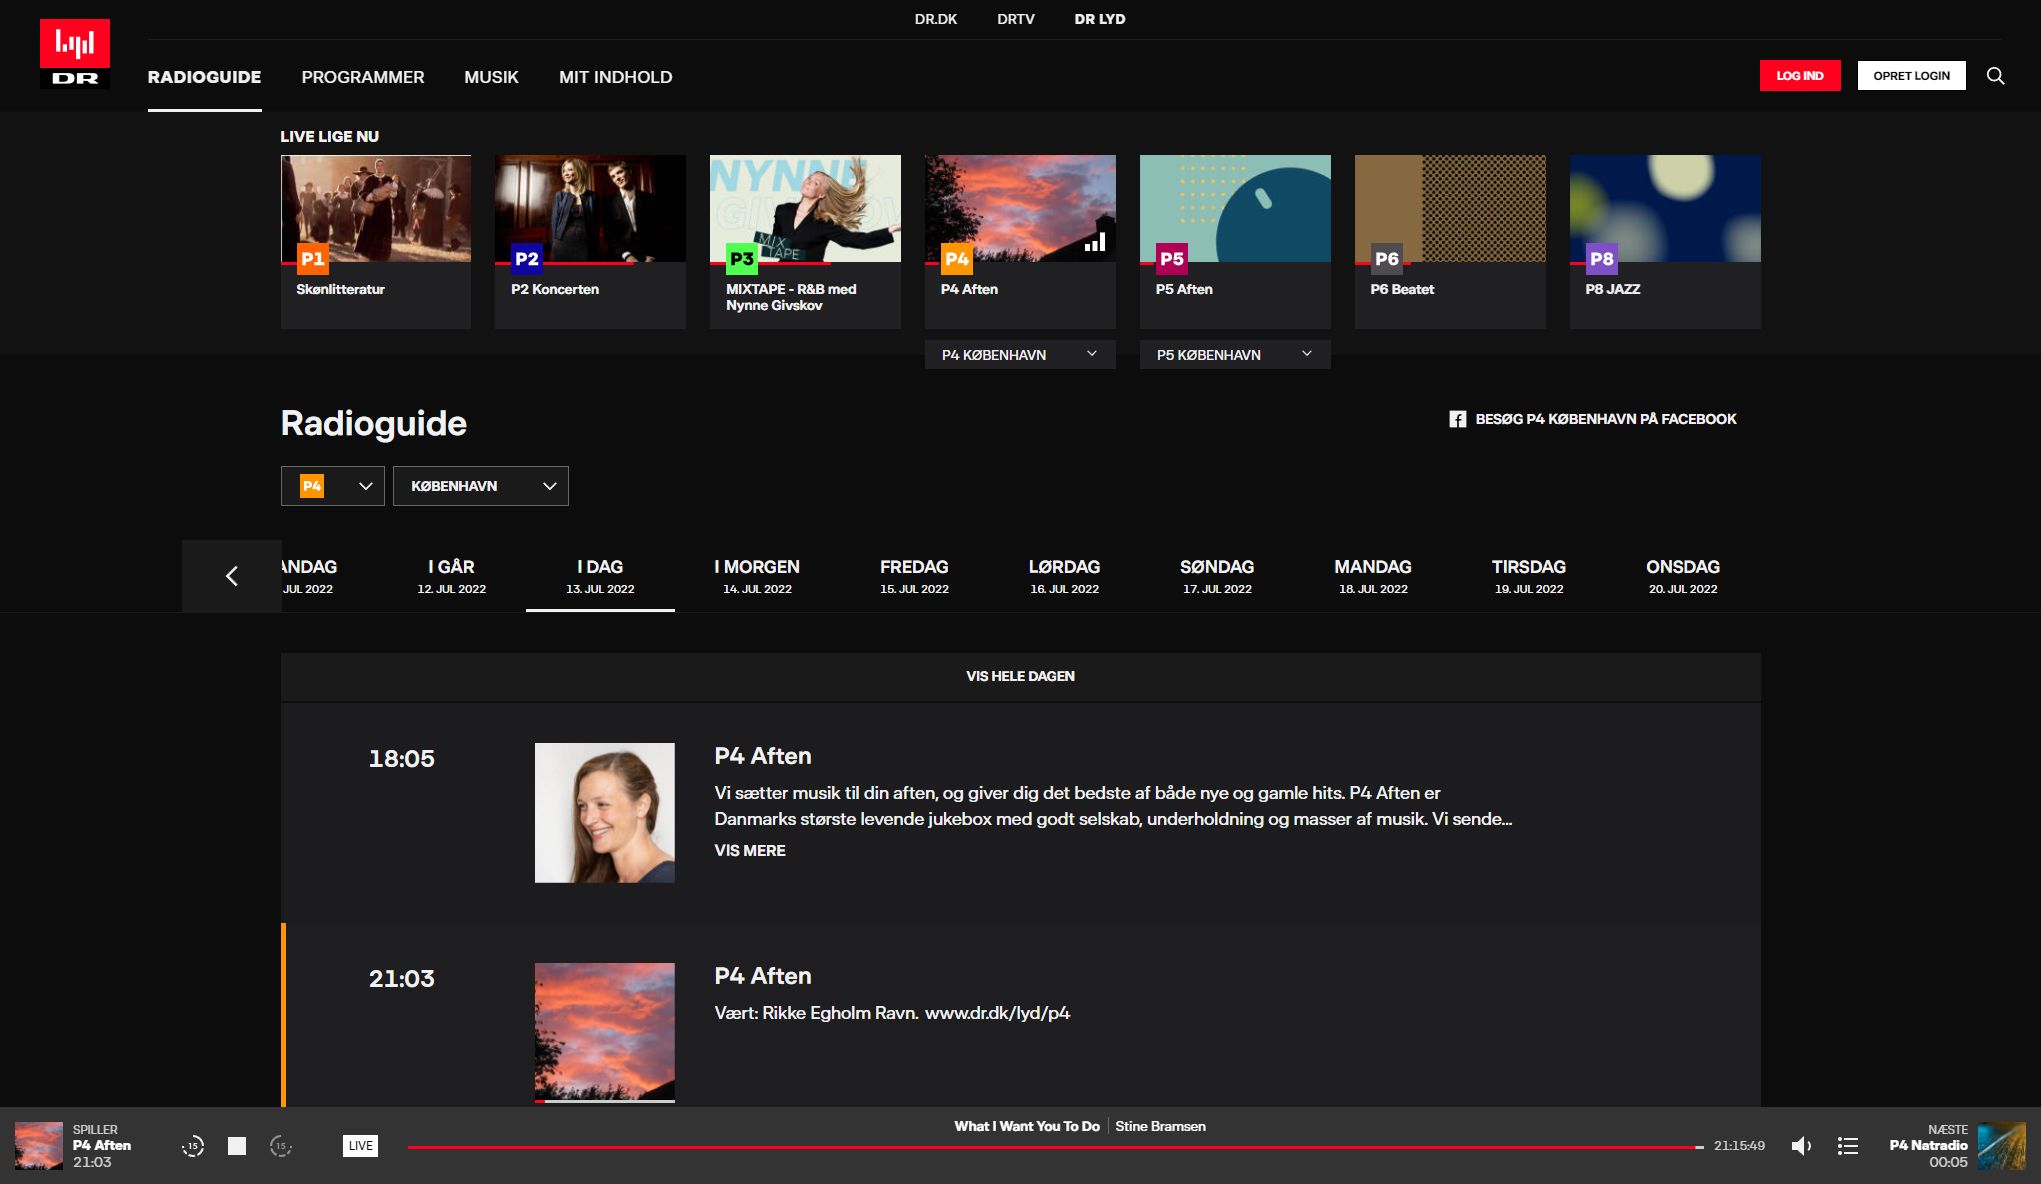Click the artist name Stine Bramsen
Image resolution: width=2041 pixels, height=1184 pixels.
[x=1160, y=1127]
